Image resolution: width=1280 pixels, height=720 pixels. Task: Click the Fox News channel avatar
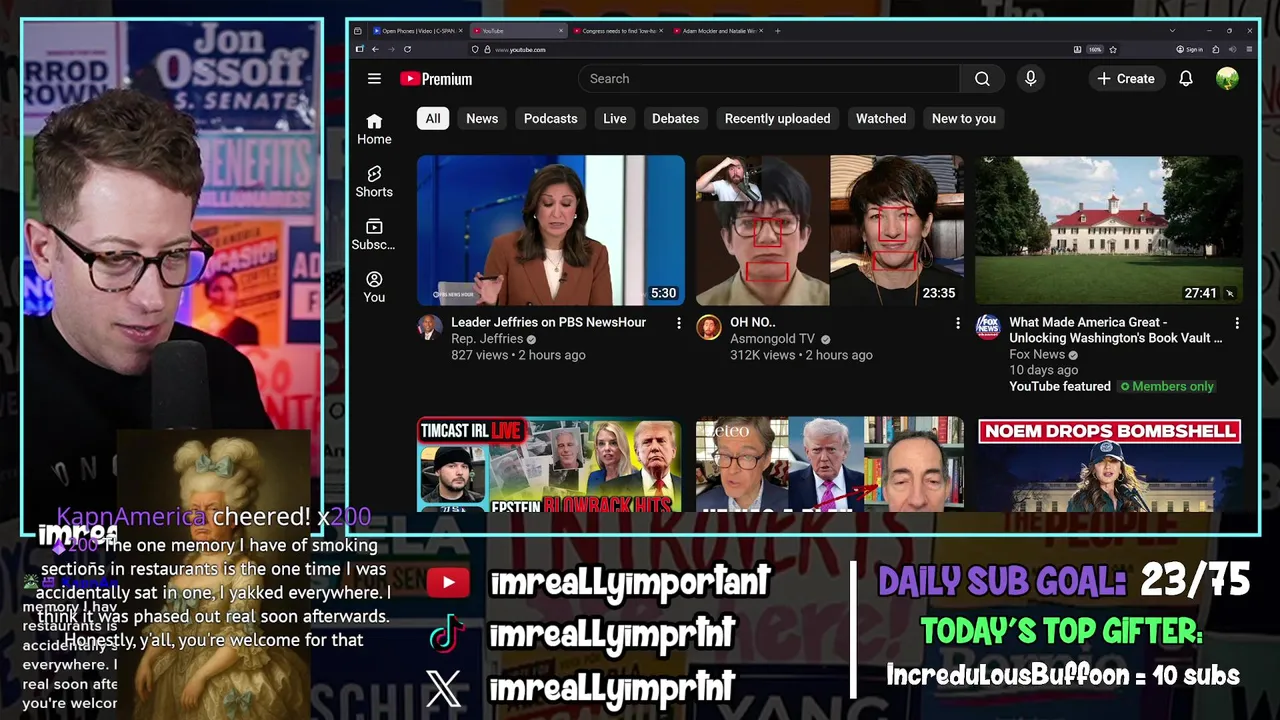click(988, 327)
